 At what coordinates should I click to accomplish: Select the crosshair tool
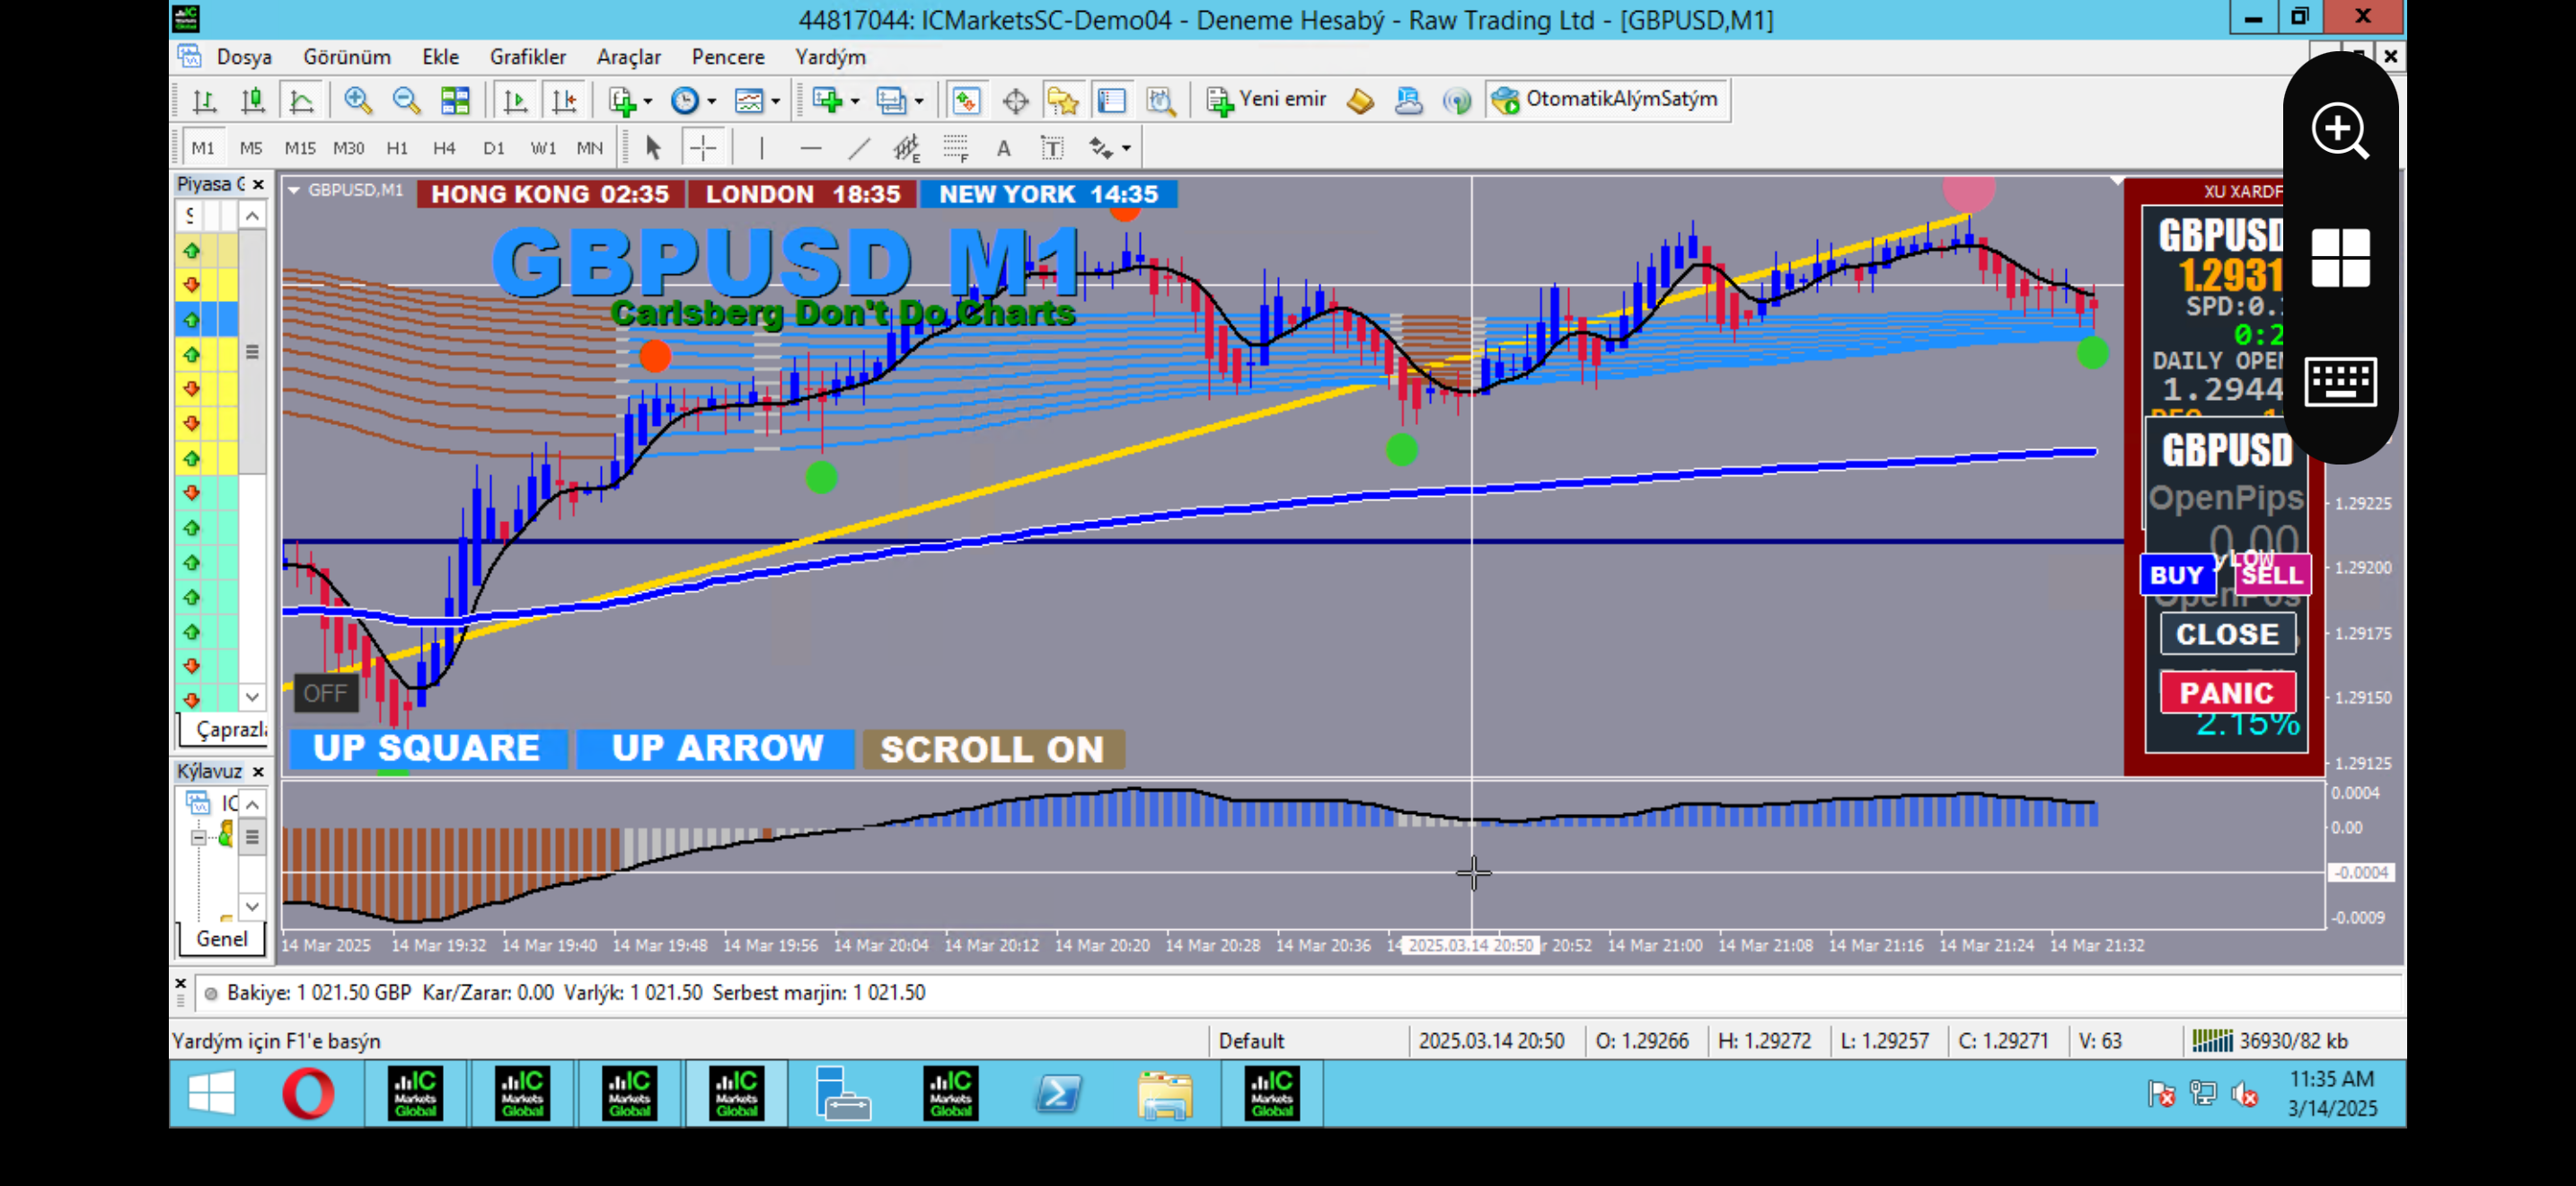click(703, 149)
